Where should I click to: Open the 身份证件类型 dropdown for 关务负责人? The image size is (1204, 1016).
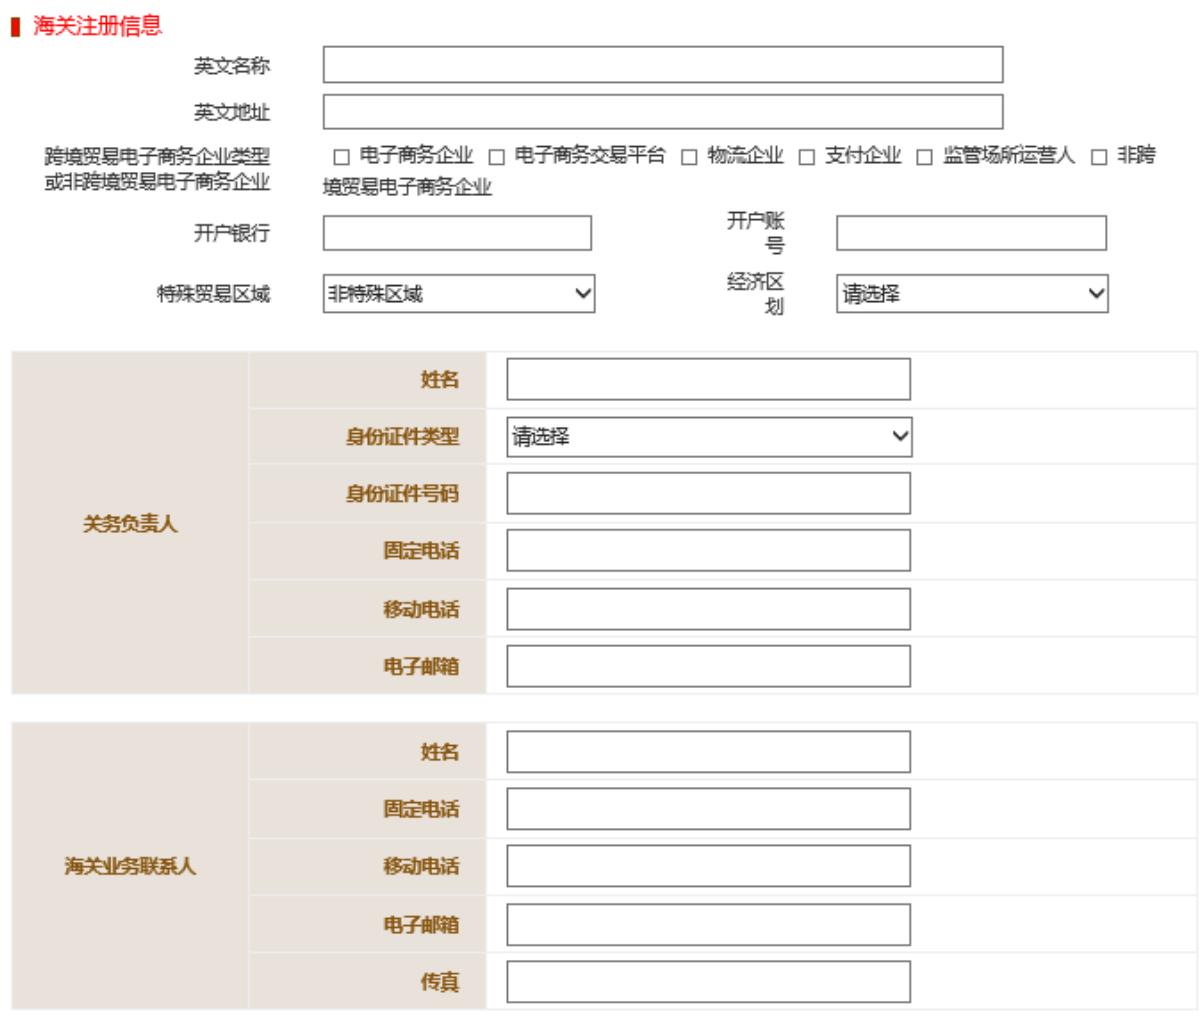[709, 437]
